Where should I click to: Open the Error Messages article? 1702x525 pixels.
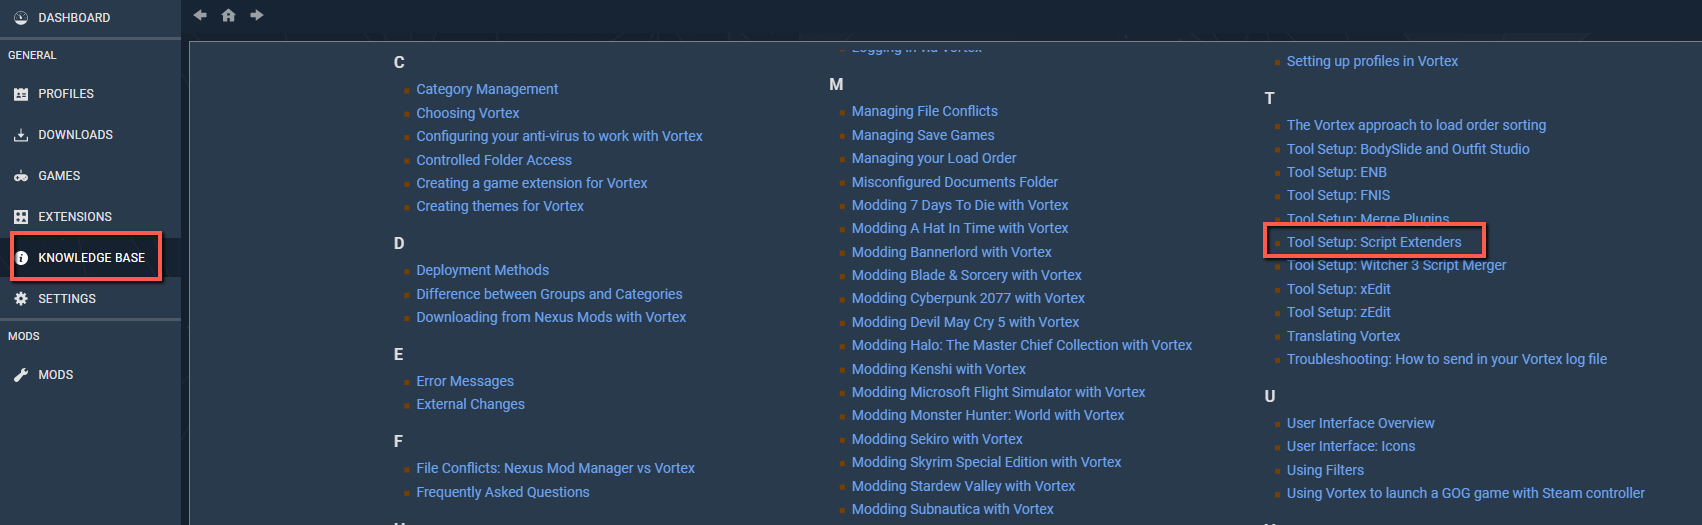[x=465, y=381]
